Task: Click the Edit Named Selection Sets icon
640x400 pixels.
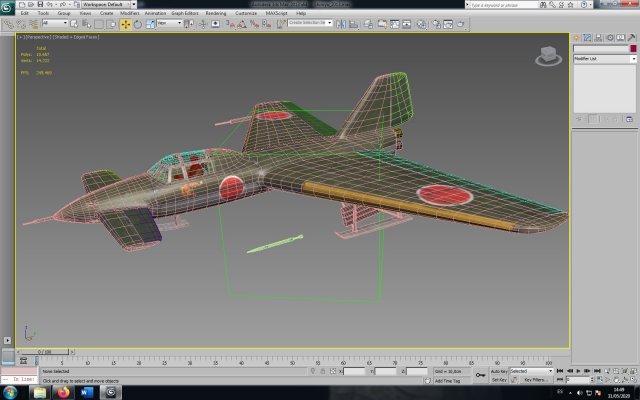Action: [x=281, y=24]
